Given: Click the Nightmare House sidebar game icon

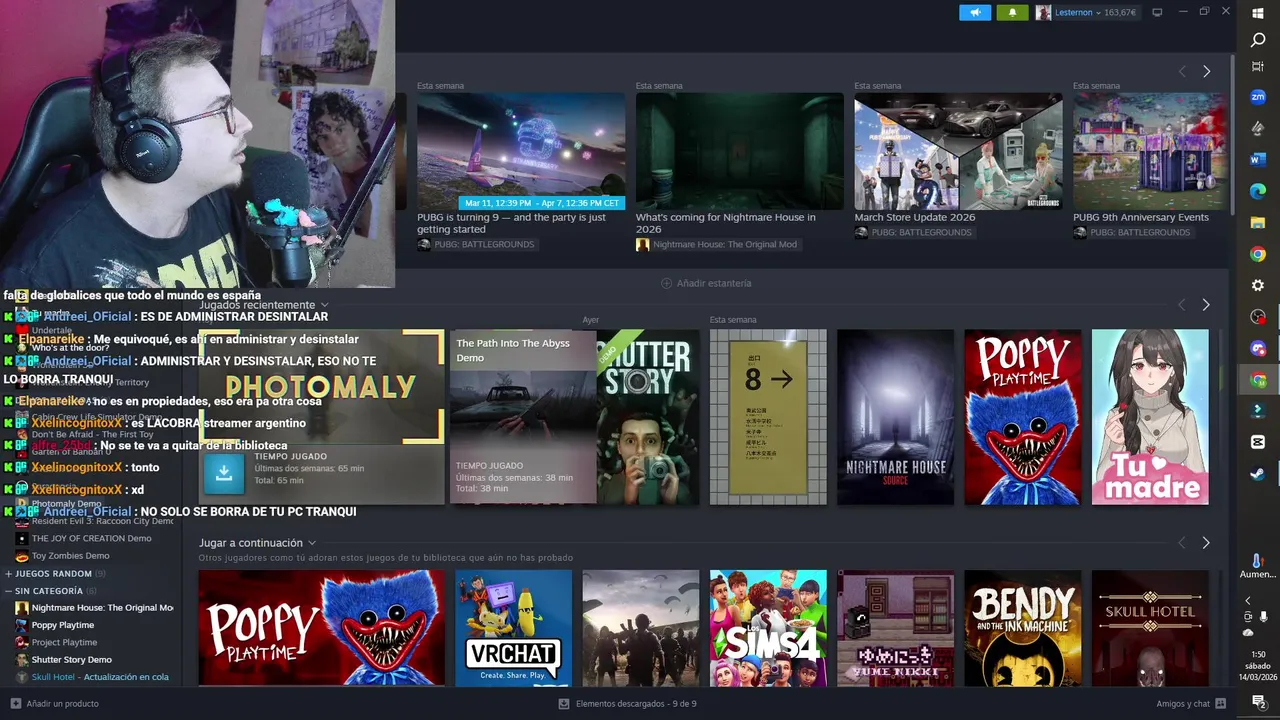Looking at the screenshot, I should click(22, 608).
